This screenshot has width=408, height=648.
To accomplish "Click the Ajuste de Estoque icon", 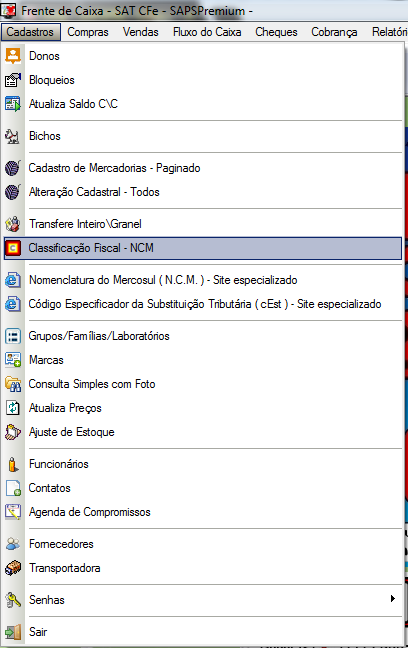I will pyautogui.click(x=13, y=432).
